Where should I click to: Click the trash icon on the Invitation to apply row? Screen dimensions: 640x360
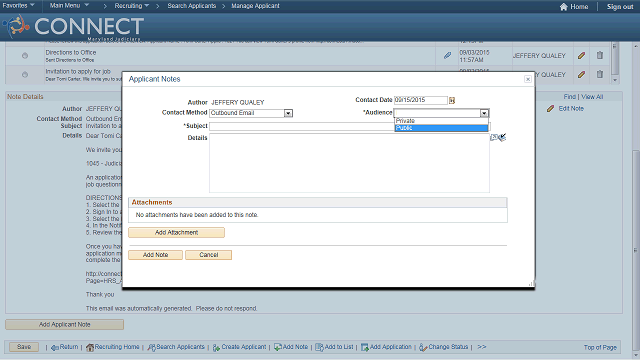click(600, 74)
